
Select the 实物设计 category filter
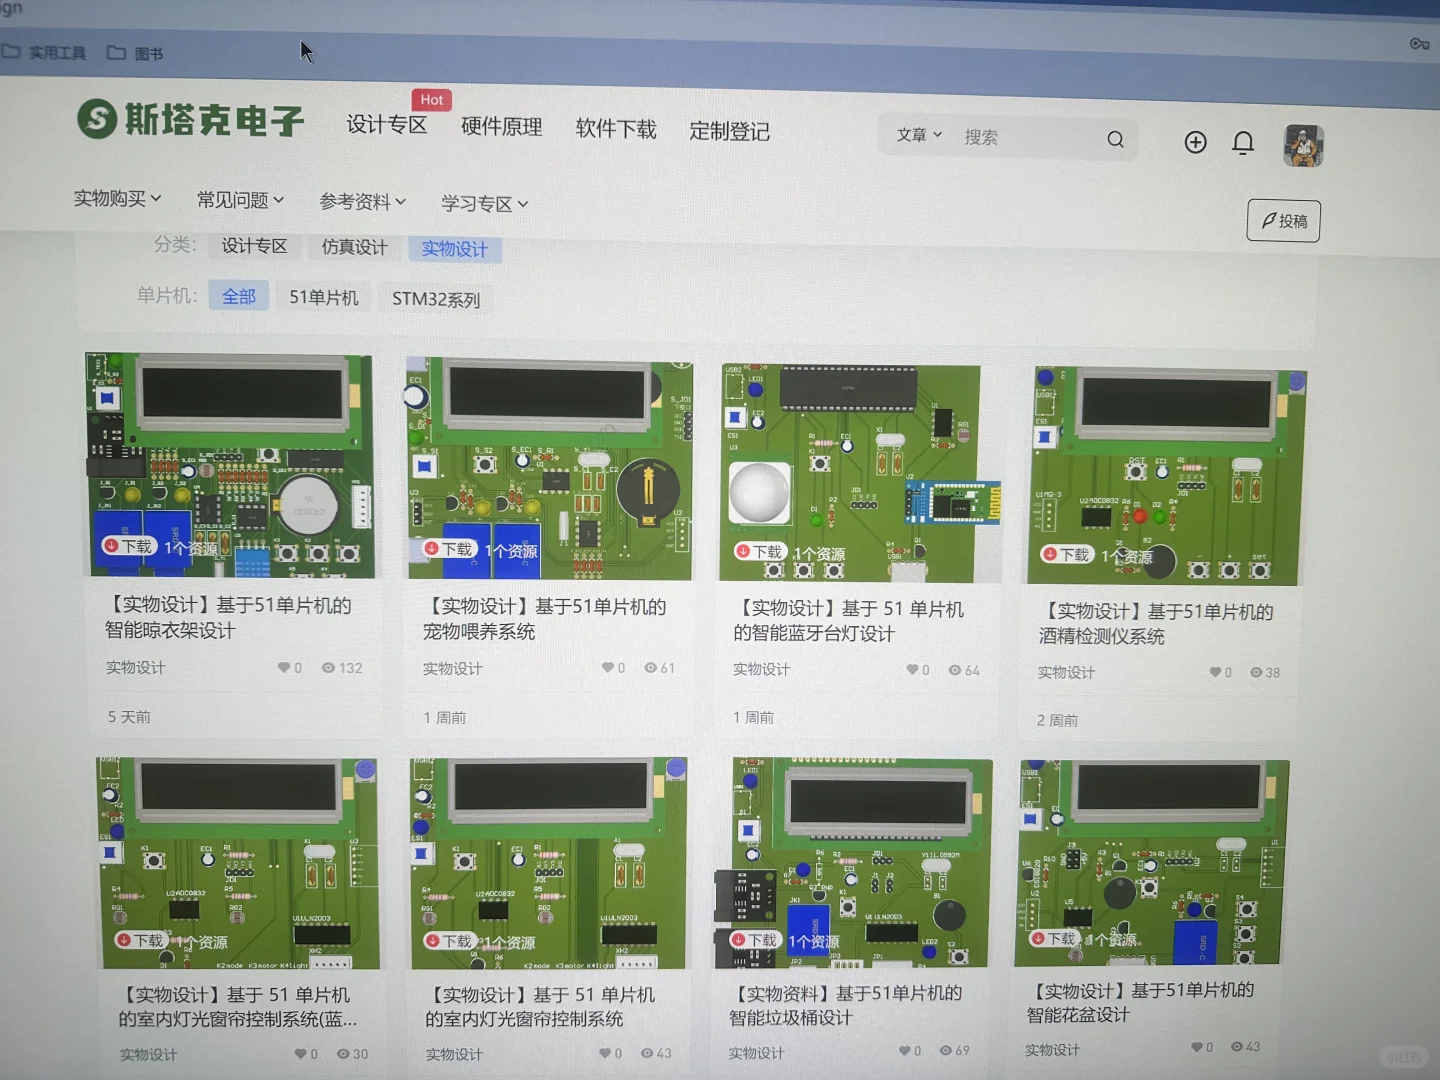point(455,249)
